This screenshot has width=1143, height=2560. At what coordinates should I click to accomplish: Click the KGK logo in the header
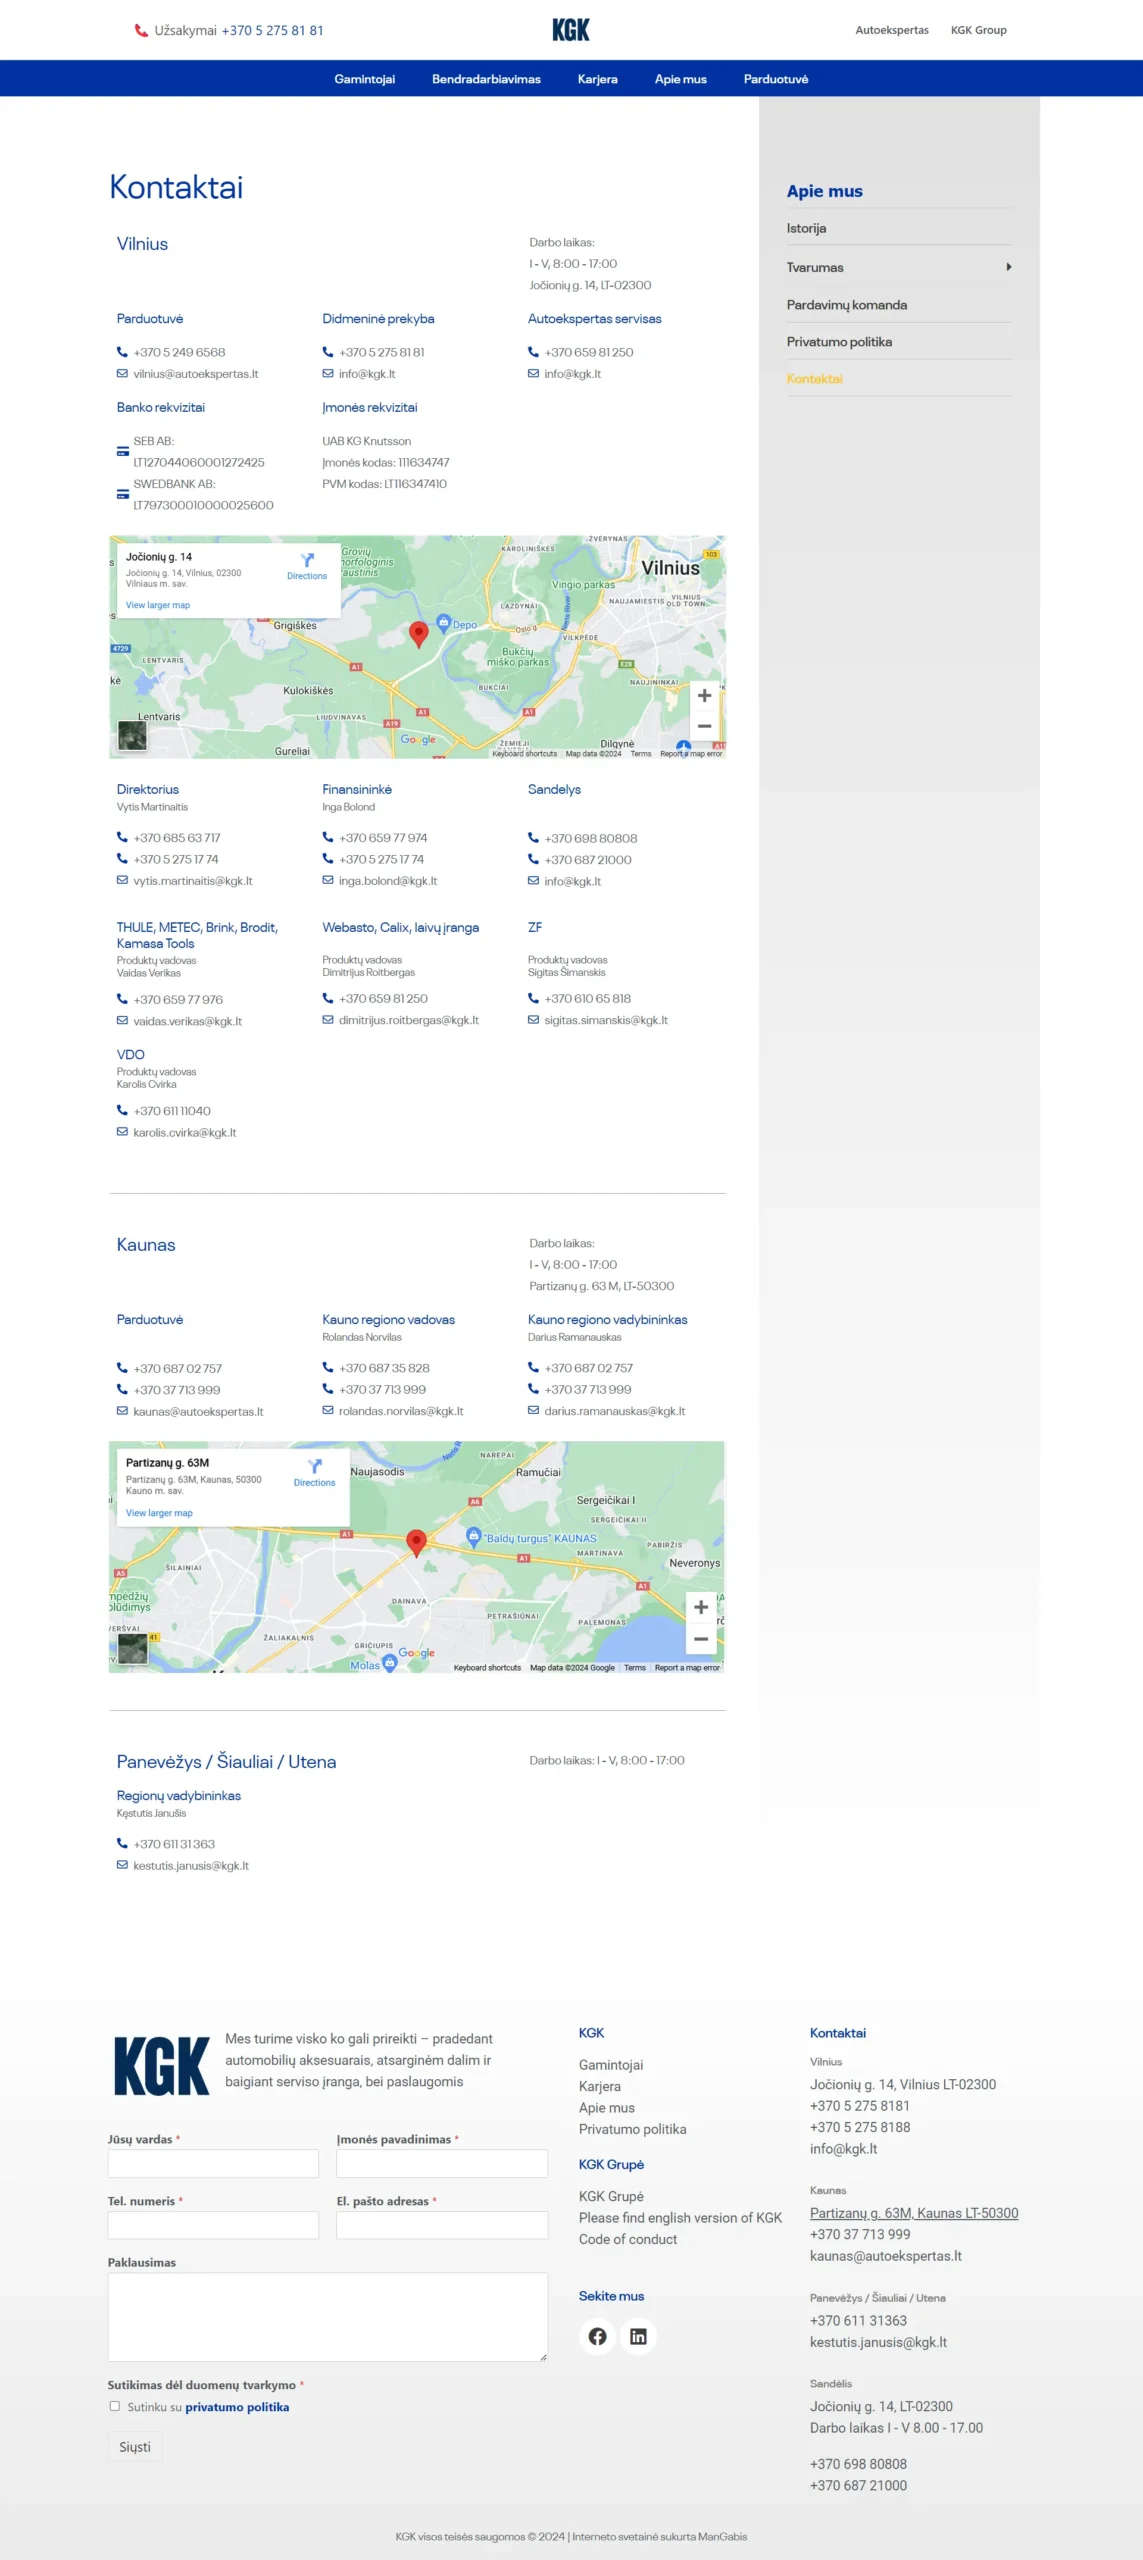570,30
